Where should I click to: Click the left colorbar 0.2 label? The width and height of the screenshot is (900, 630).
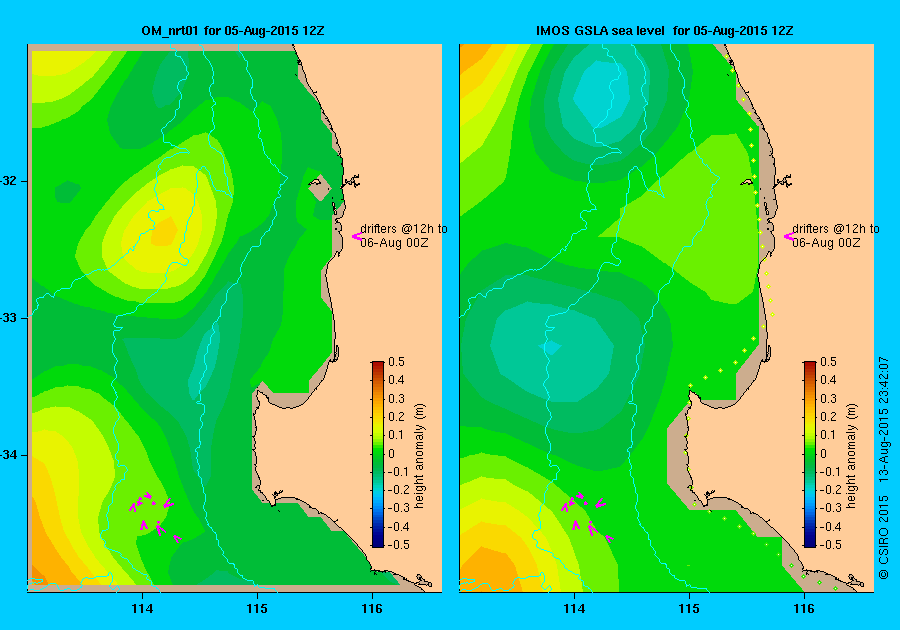pyautogui.click(x=396, y=417)
